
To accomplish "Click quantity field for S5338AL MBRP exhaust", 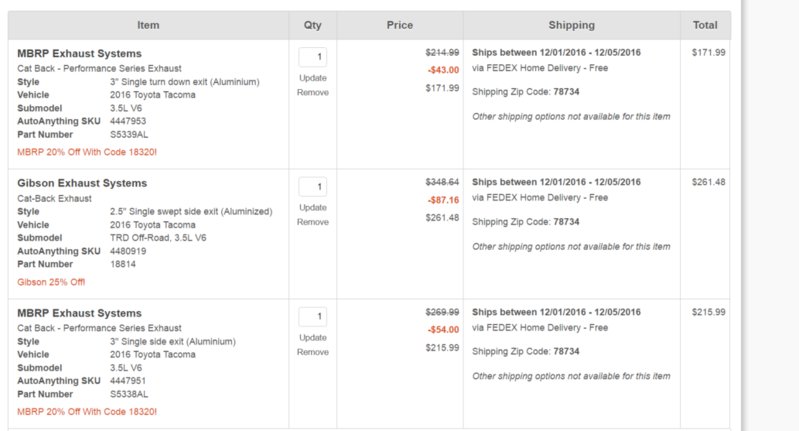I will tap(312, 317).
